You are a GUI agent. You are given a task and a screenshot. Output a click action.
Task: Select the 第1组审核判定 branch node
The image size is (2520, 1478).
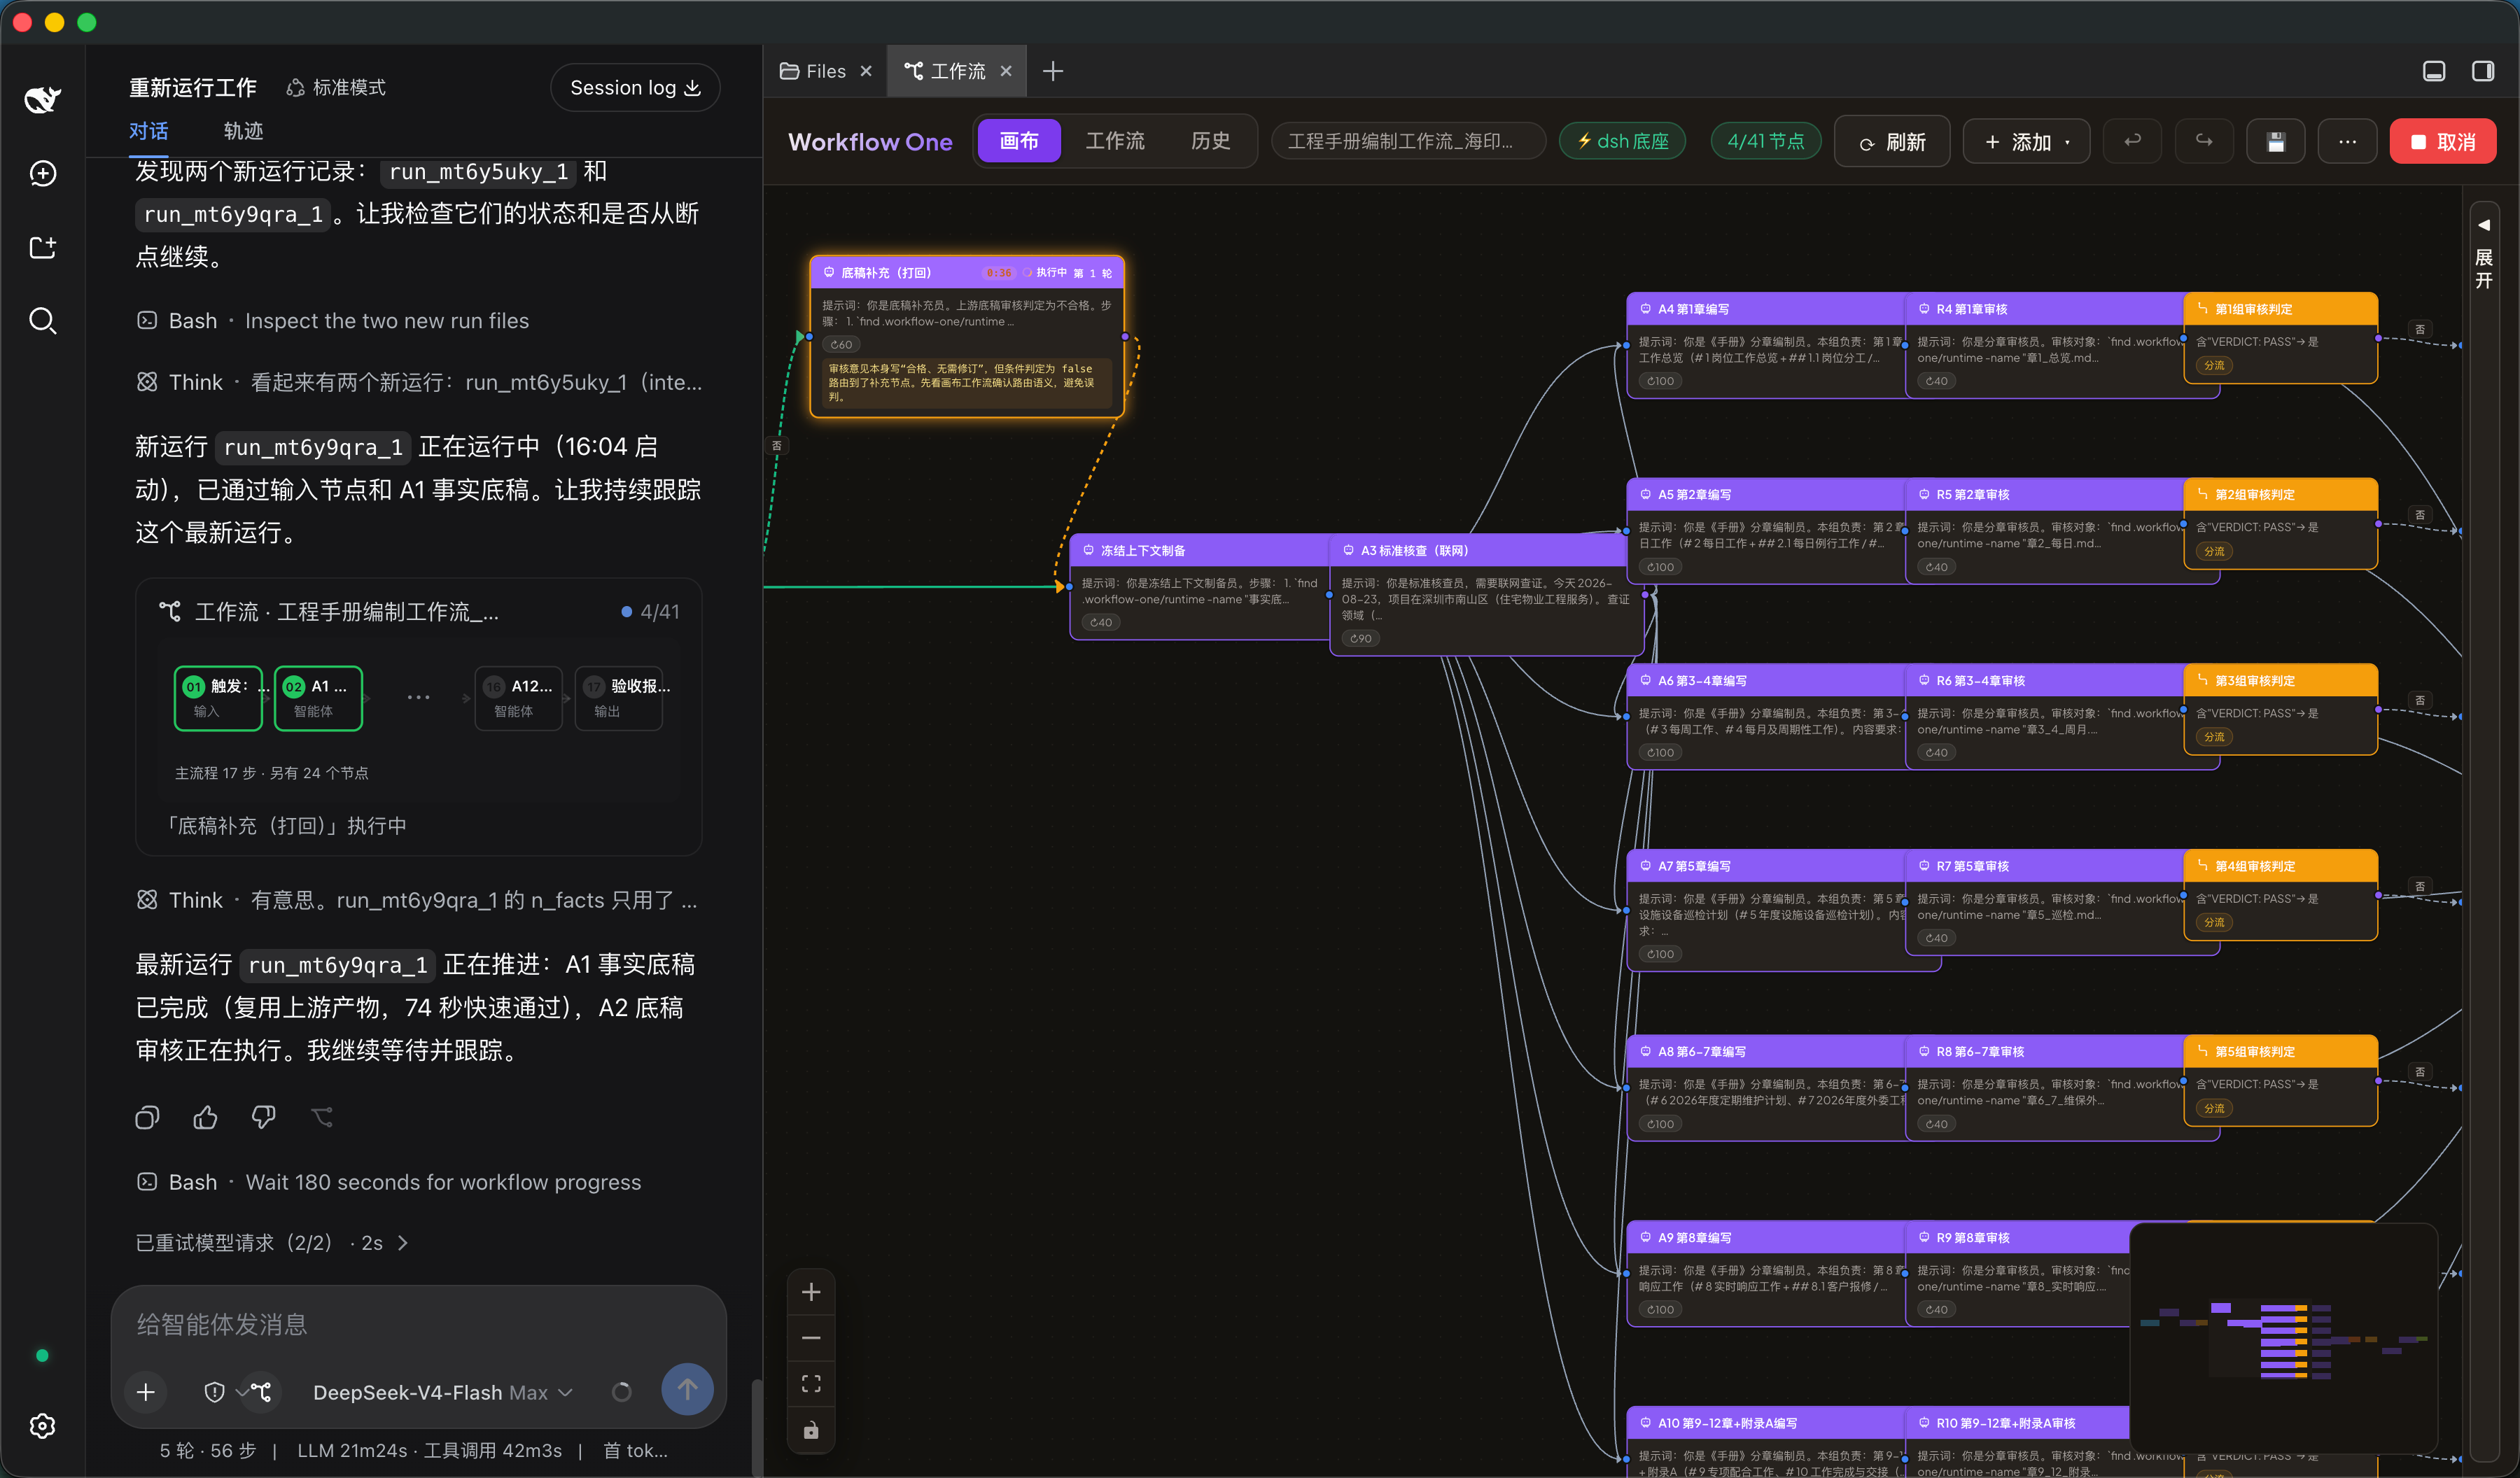pos(2280,338)
